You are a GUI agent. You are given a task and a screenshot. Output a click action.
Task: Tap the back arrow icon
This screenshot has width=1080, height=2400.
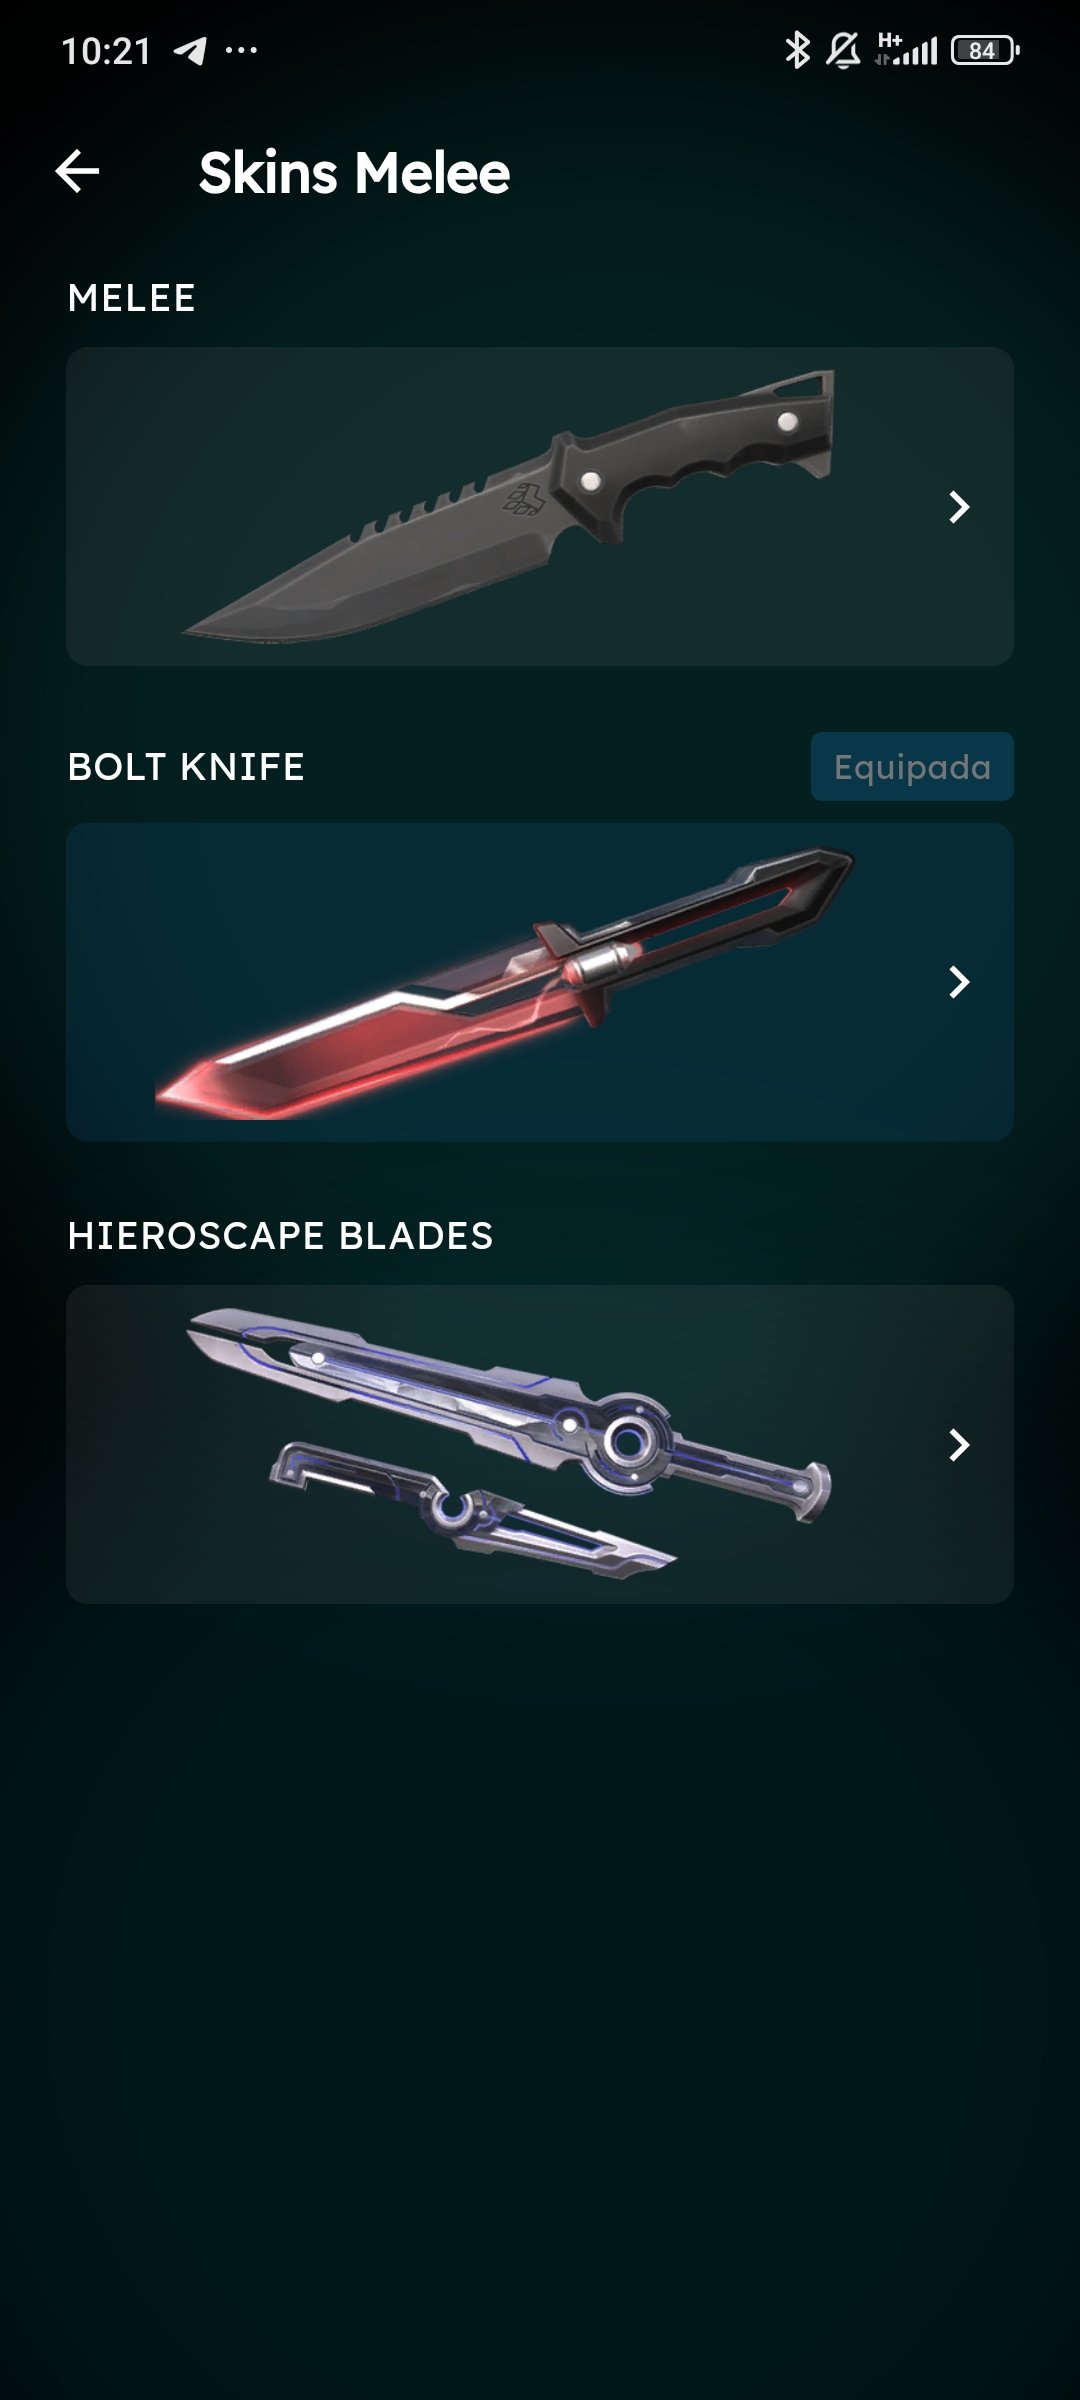[77, 171]
